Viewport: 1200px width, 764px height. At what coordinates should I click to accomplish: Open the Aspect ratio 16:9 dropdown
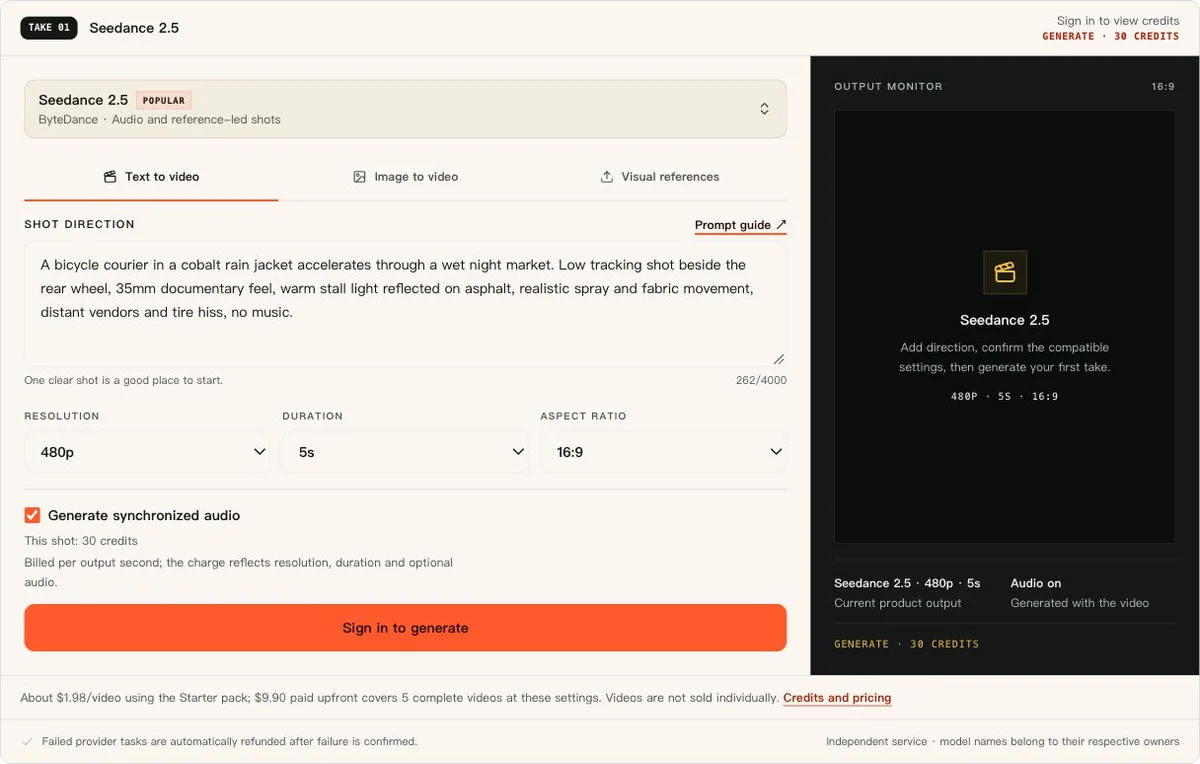tap(663, 452)
